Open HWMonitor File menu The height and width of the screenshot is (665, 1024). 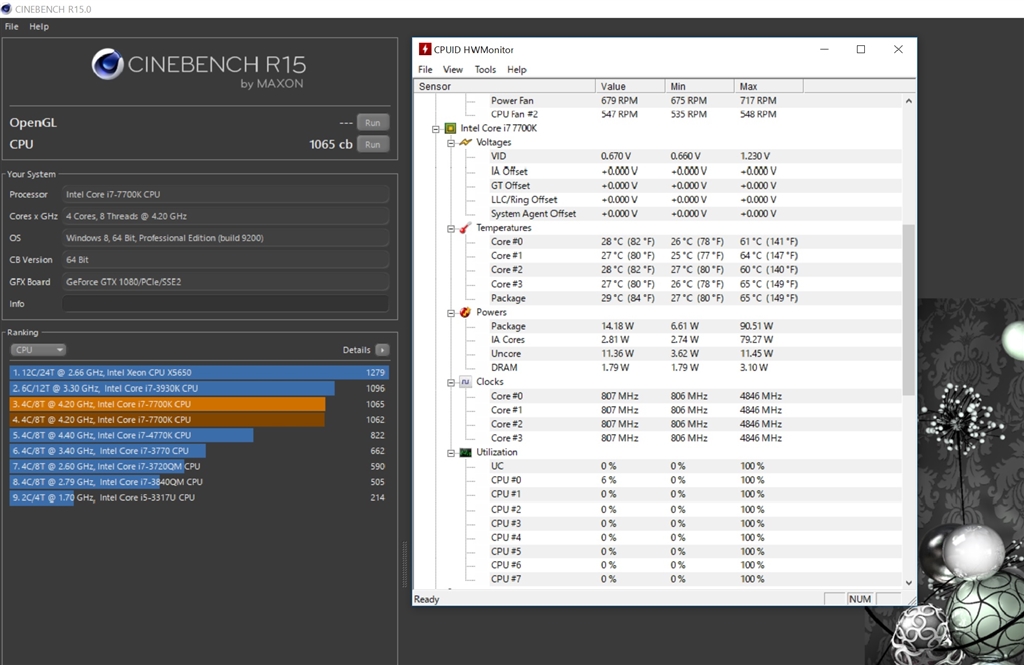pyautogui.click(x=425, y=69)
